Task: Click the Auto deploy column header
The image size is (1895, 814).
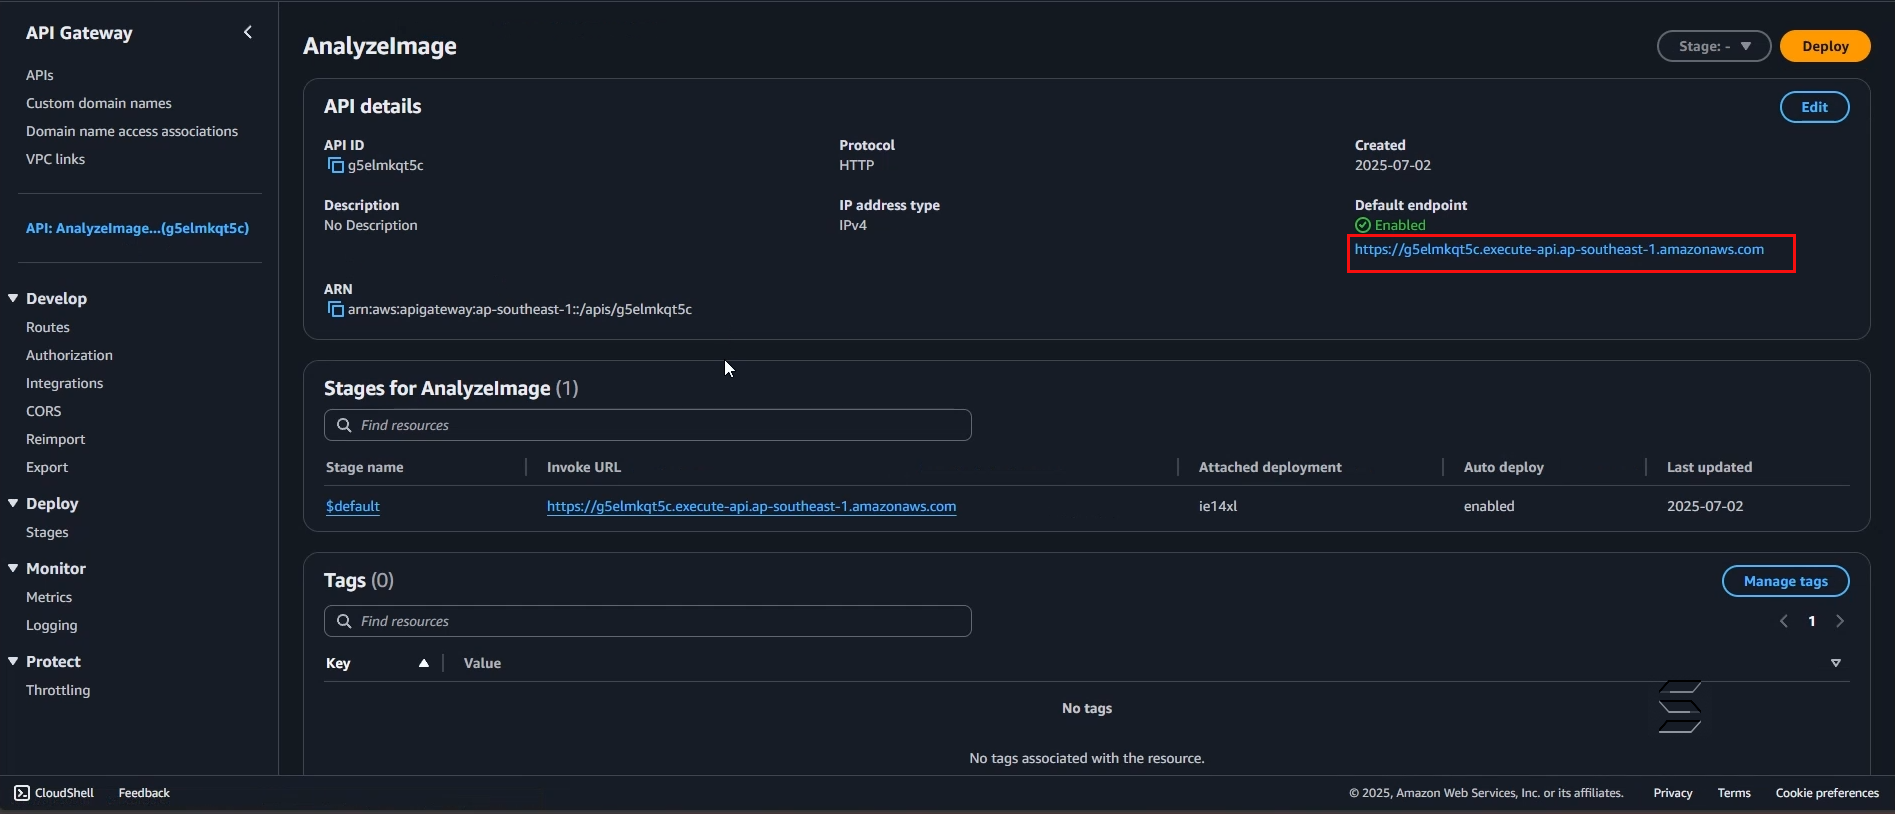Action: click(1504, 467)
